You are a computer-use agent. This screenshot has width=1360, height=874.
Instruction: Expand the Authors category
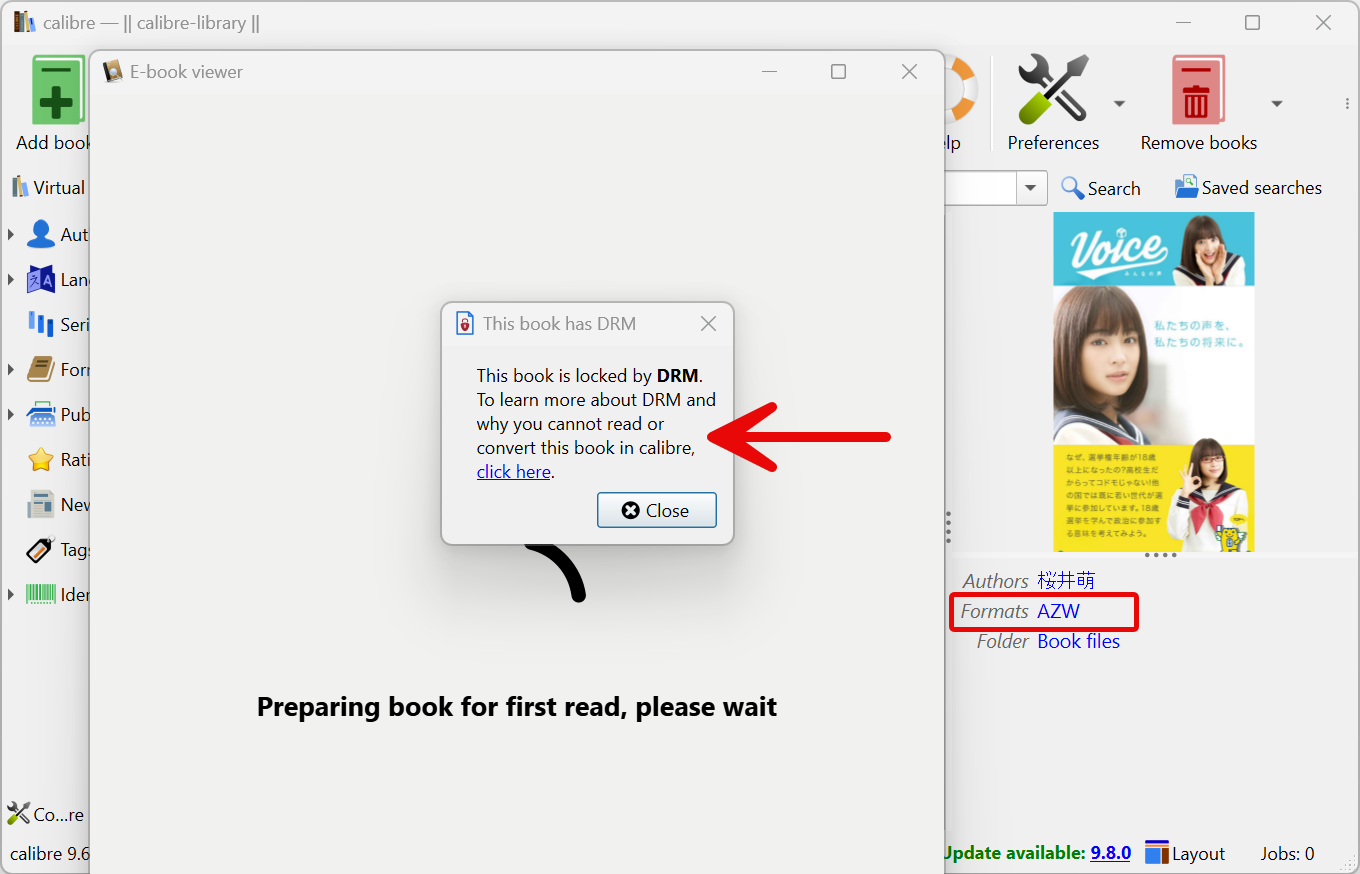[x=11, y=234]
